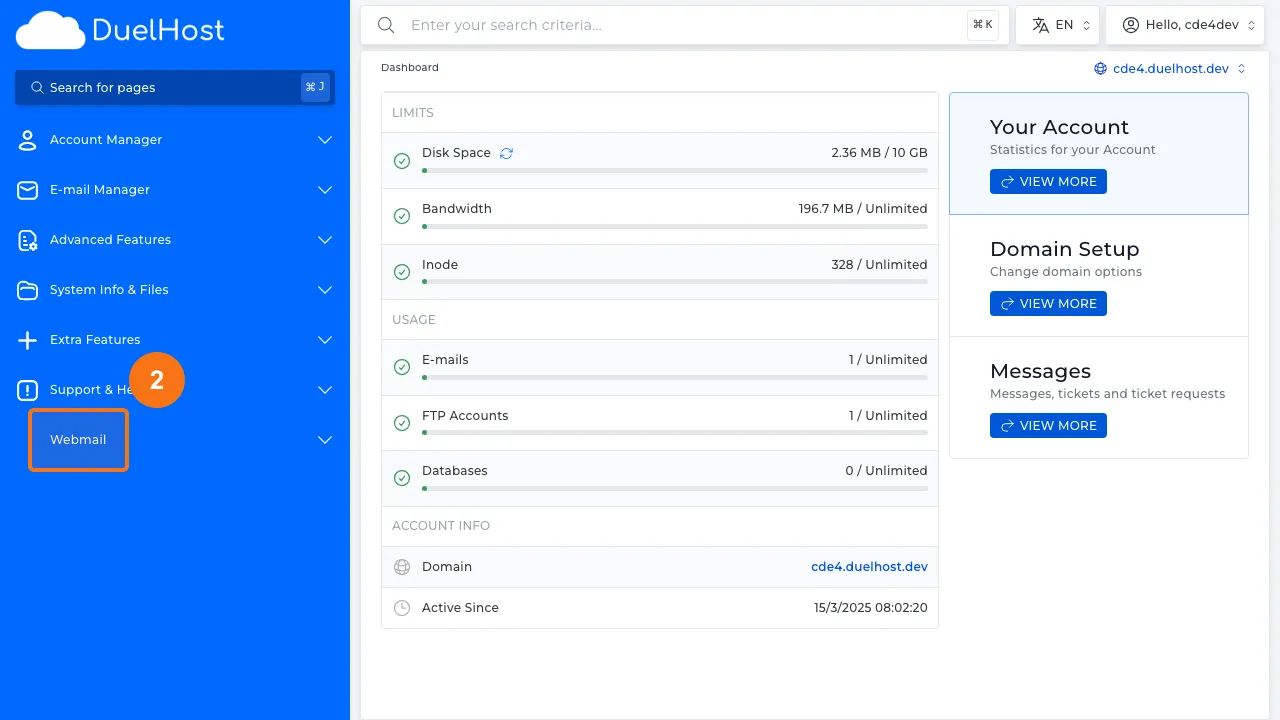Click the magnifier icon in top search bar
Viewport: 1280px width, 720px height.
[x=386, y=25]
